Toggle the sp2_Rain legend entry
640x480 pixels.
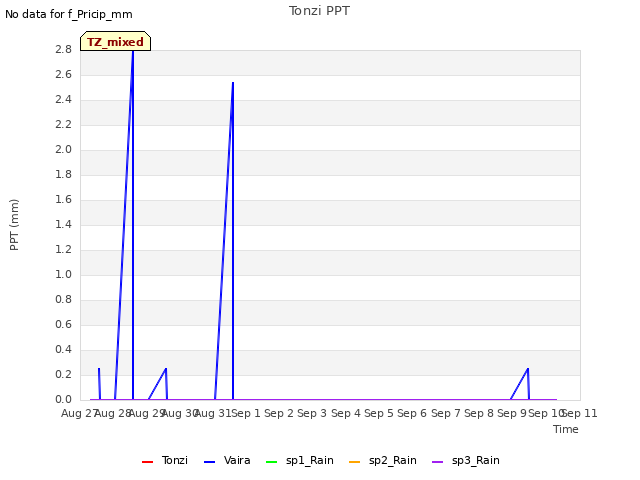pos(383,460)
